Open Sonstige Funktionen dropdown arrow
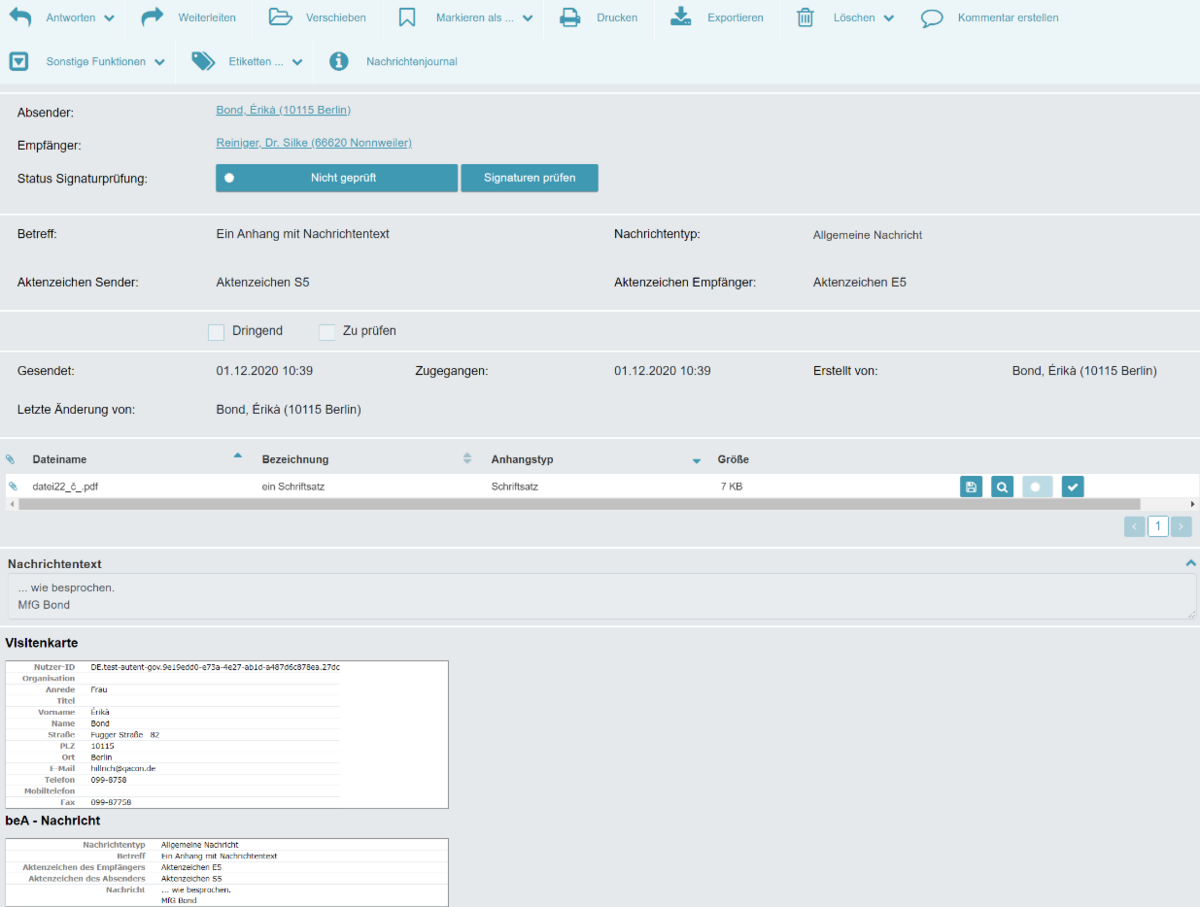 click(x=159, y=62)
